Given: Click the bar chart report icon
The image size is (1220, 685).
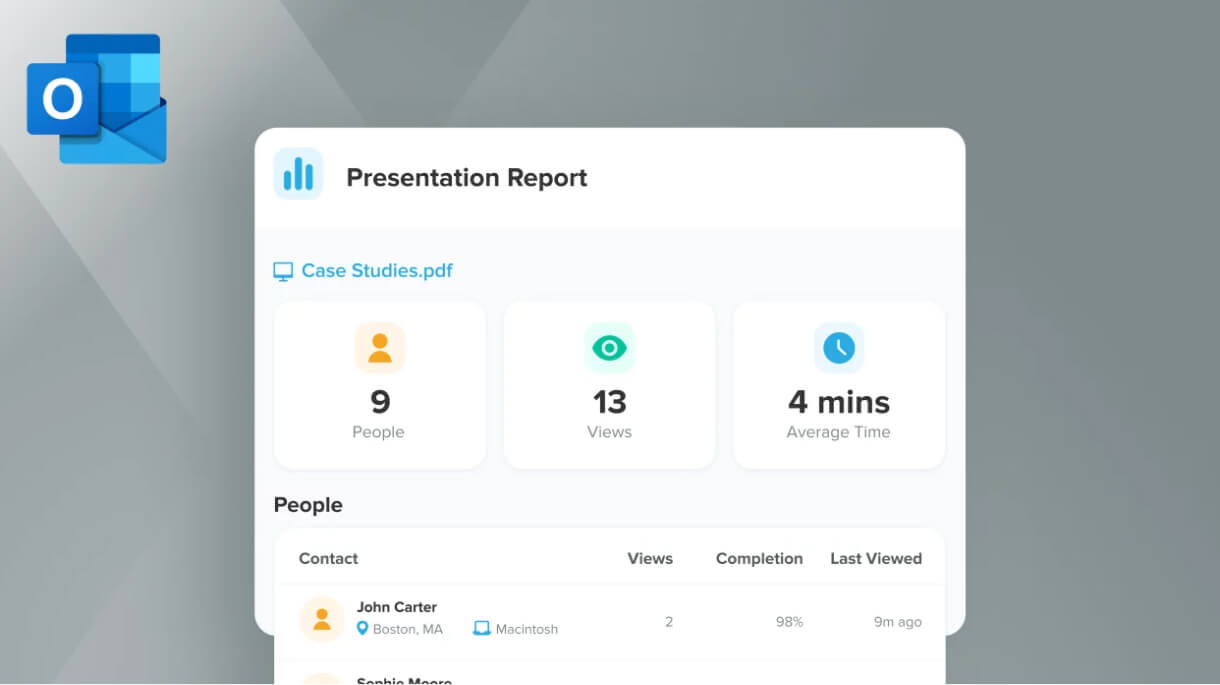Looking at the screenshot, I should pos(298,174).
